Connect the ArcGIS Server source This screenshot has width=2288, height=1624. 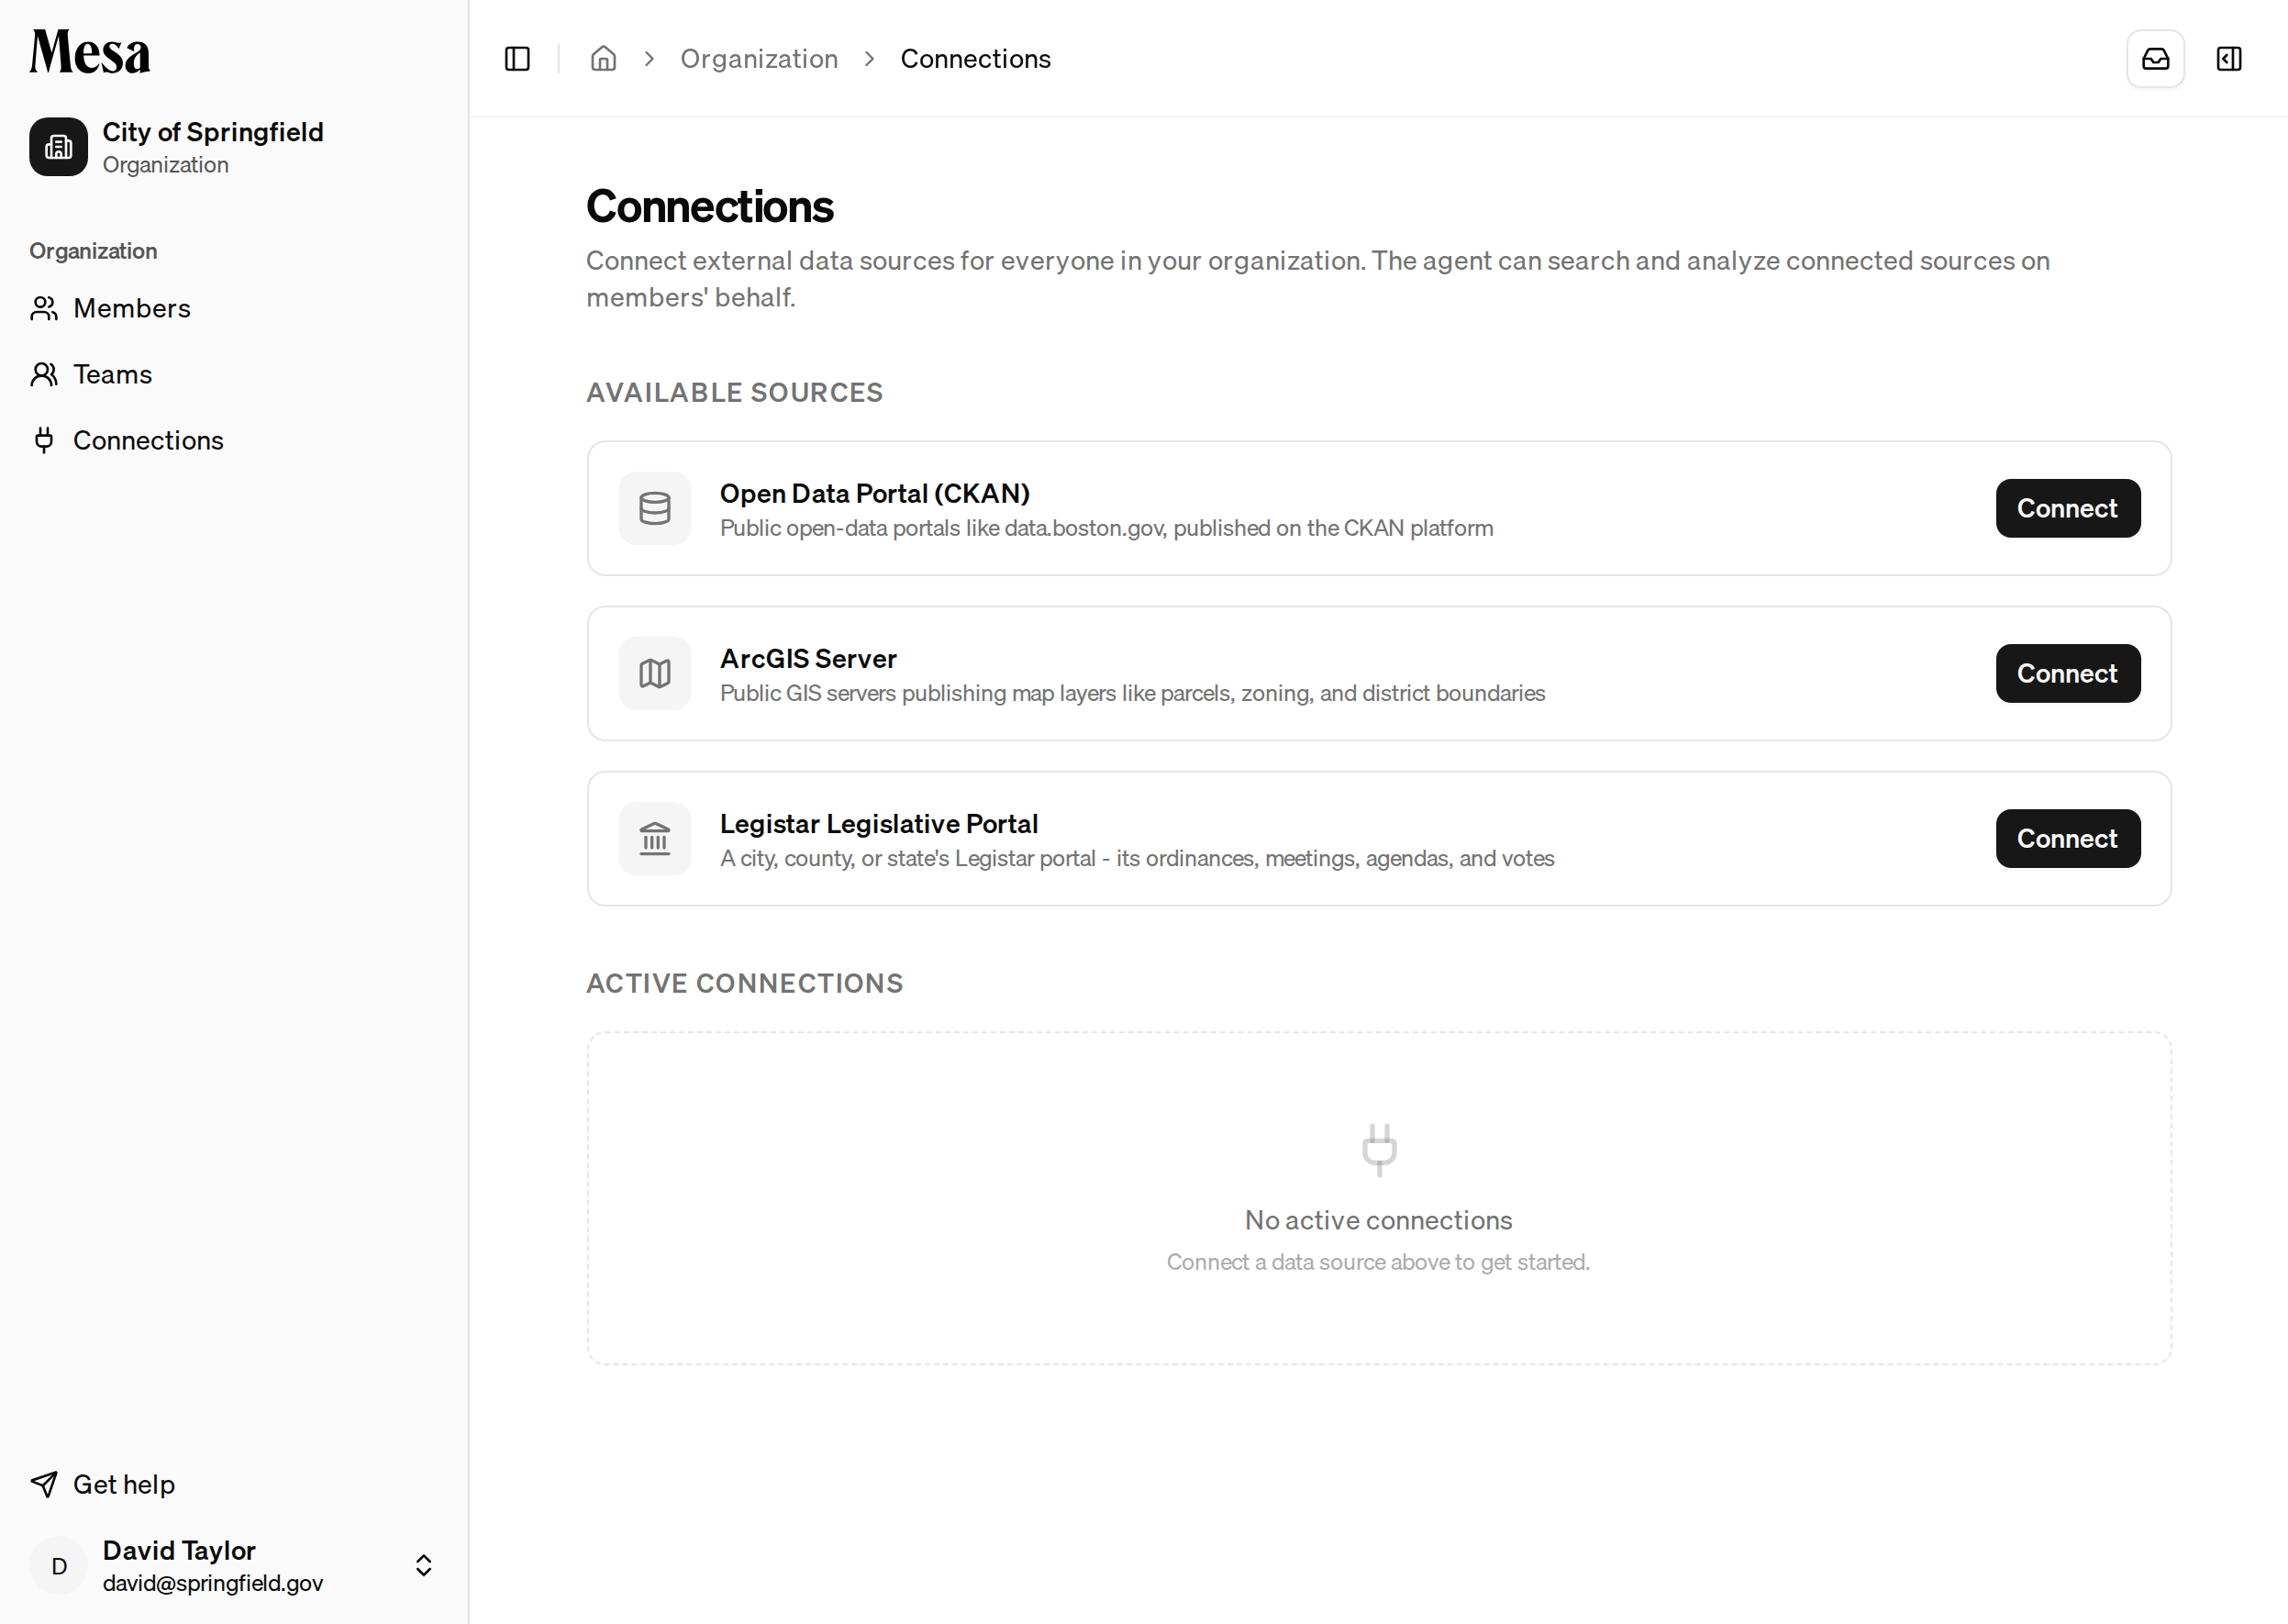coord(2068,673)
